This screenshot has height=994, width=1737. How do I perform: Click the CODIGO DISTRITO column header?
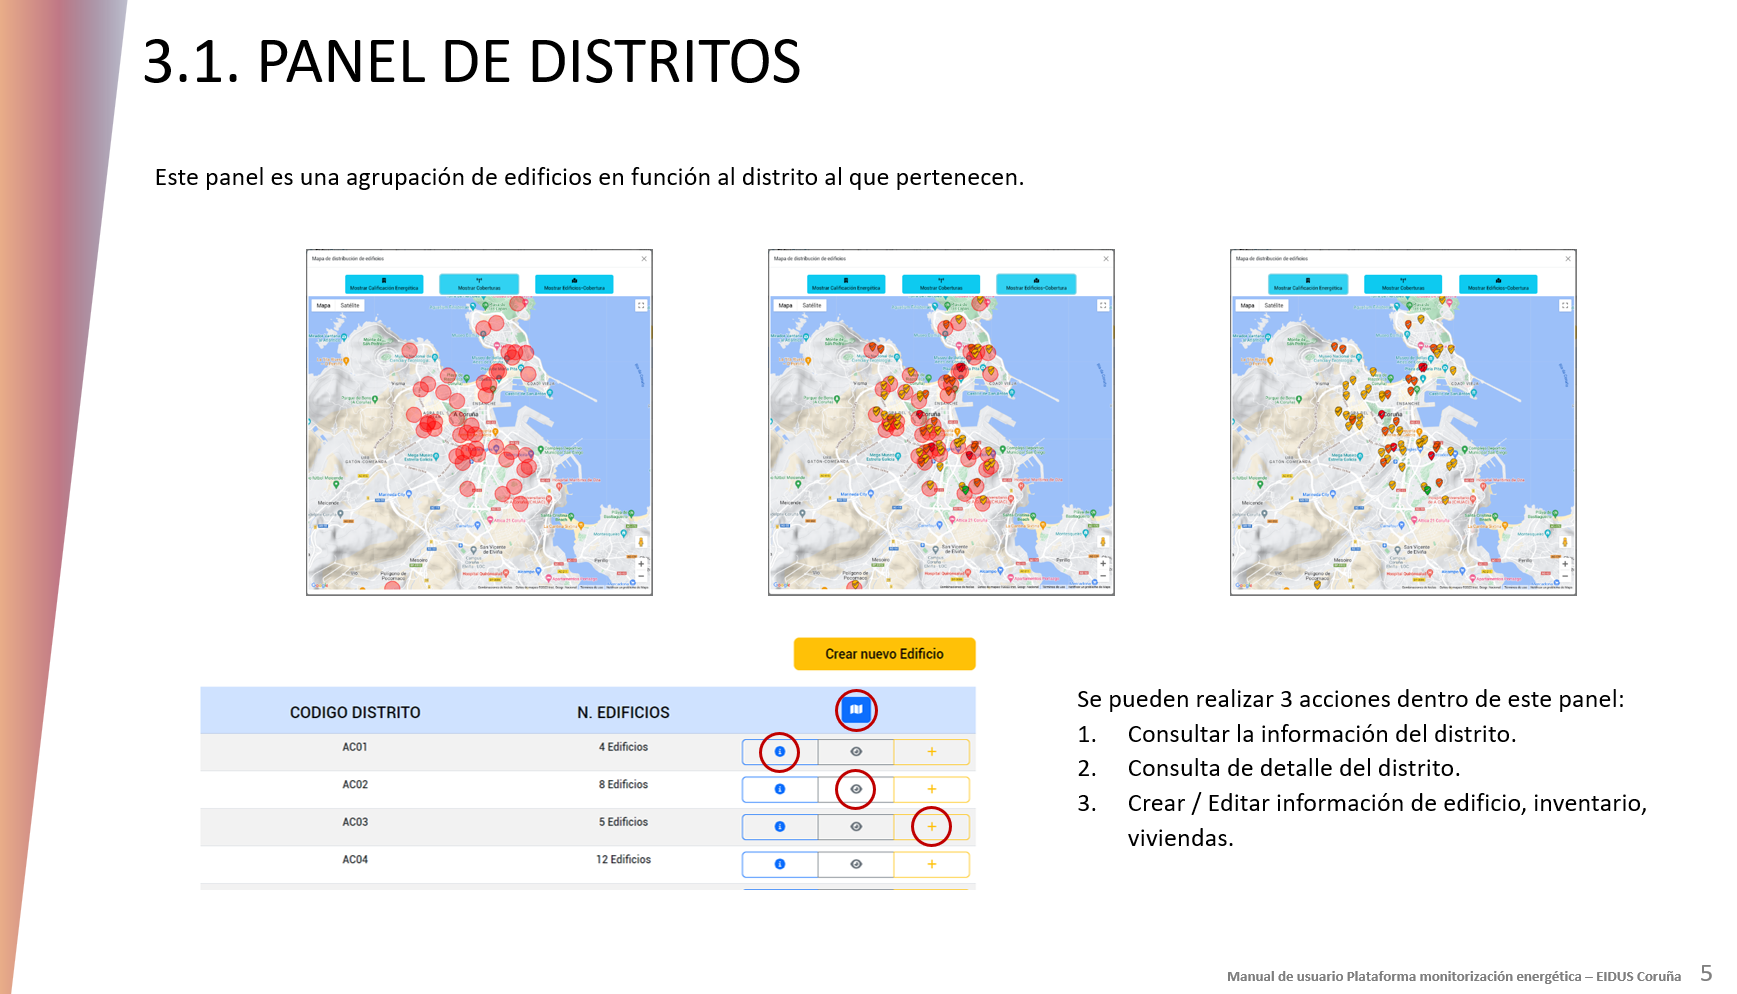pyautogui.click(x=355, y=713)
